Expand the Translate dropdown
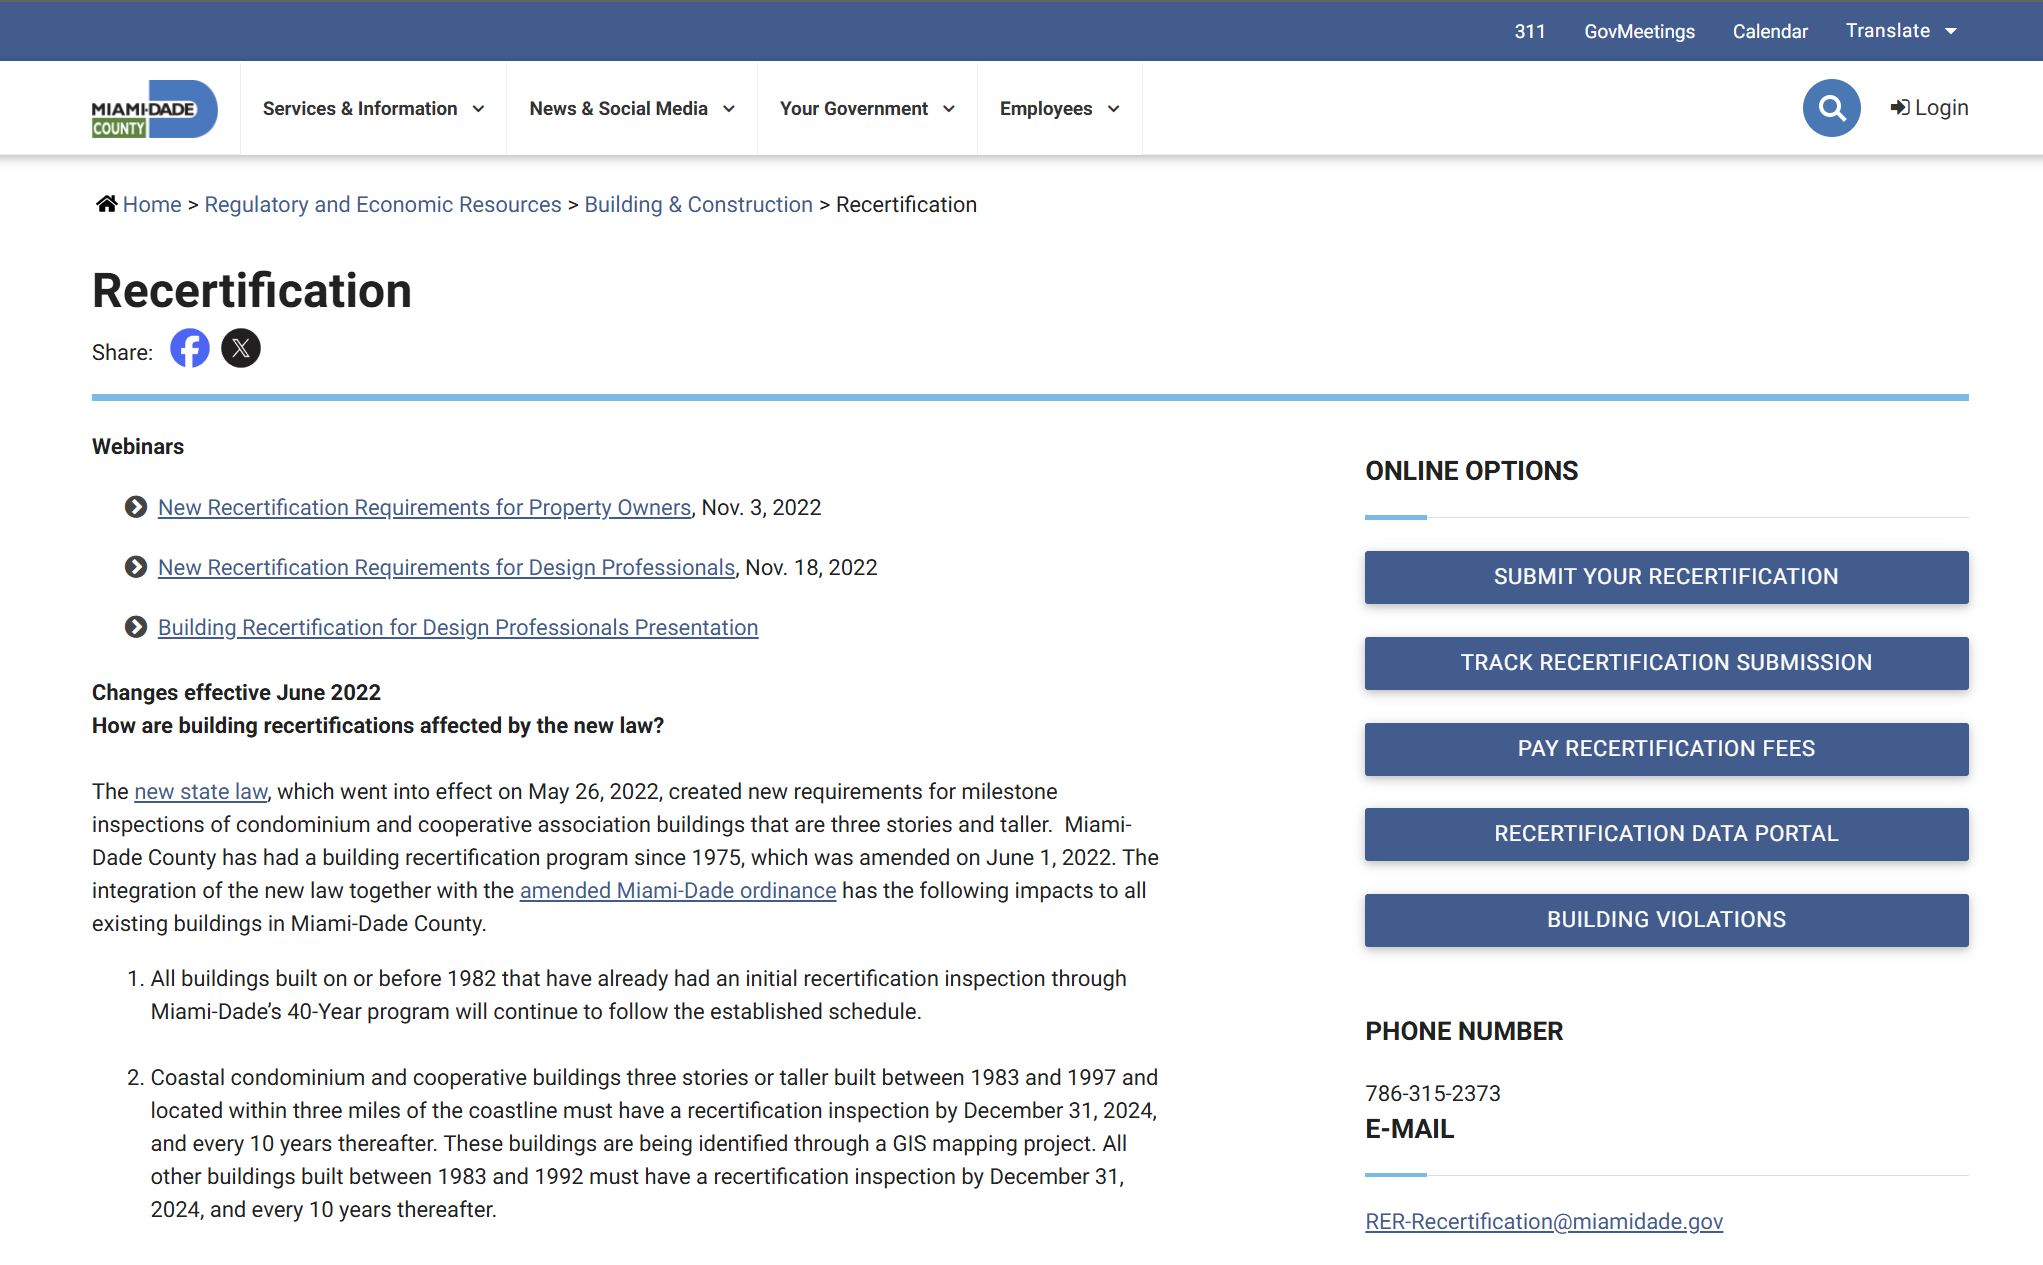Screen dimensions: 2043x1265 (x=1900, y=31)
